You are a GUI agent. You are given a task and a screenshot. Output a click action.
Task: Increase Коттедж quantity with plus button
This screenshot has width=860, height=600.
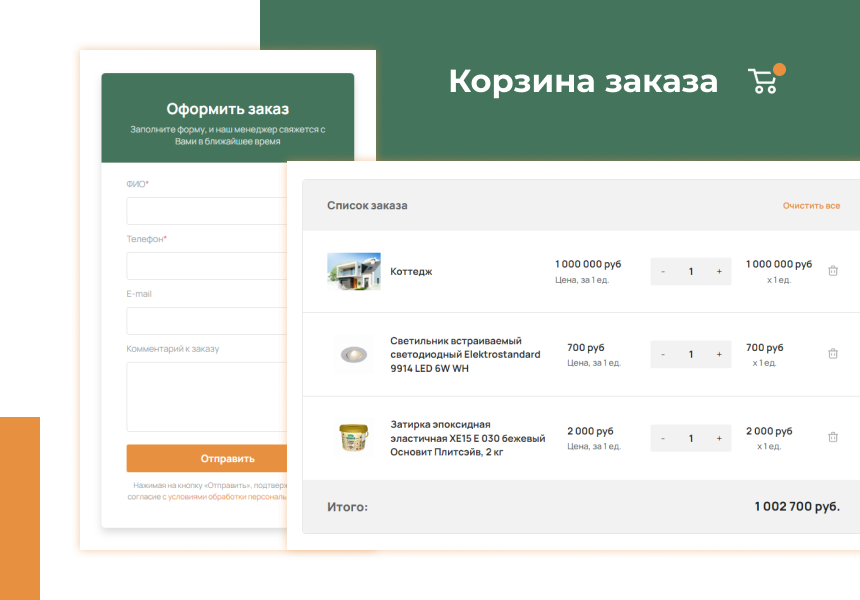(718, 272)
